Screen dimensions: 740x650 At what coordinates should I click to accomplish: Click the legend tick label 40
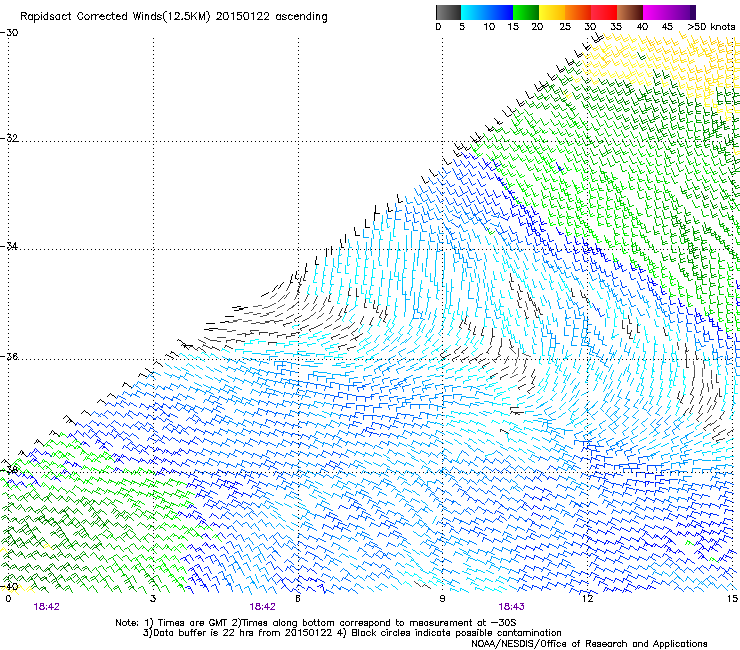[x=642, y=27]
